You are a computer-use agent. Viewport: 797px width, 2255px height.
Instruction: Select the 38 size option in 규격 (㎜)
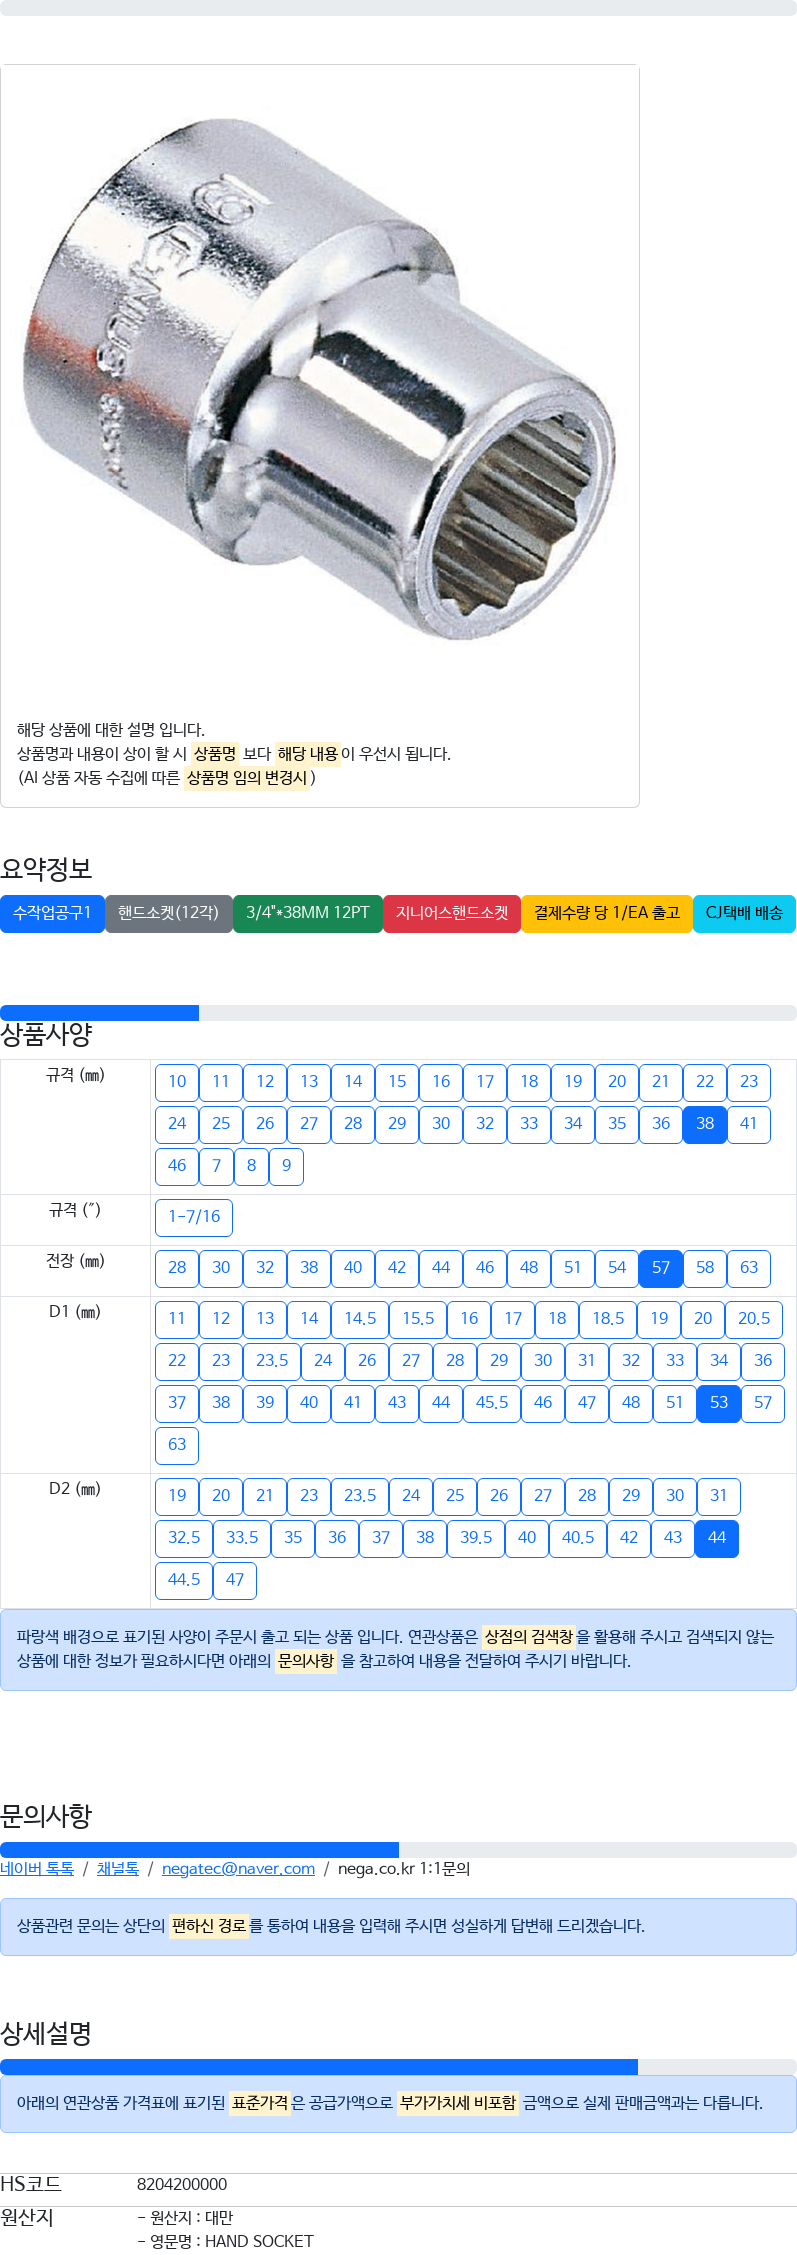point(705,1124)
